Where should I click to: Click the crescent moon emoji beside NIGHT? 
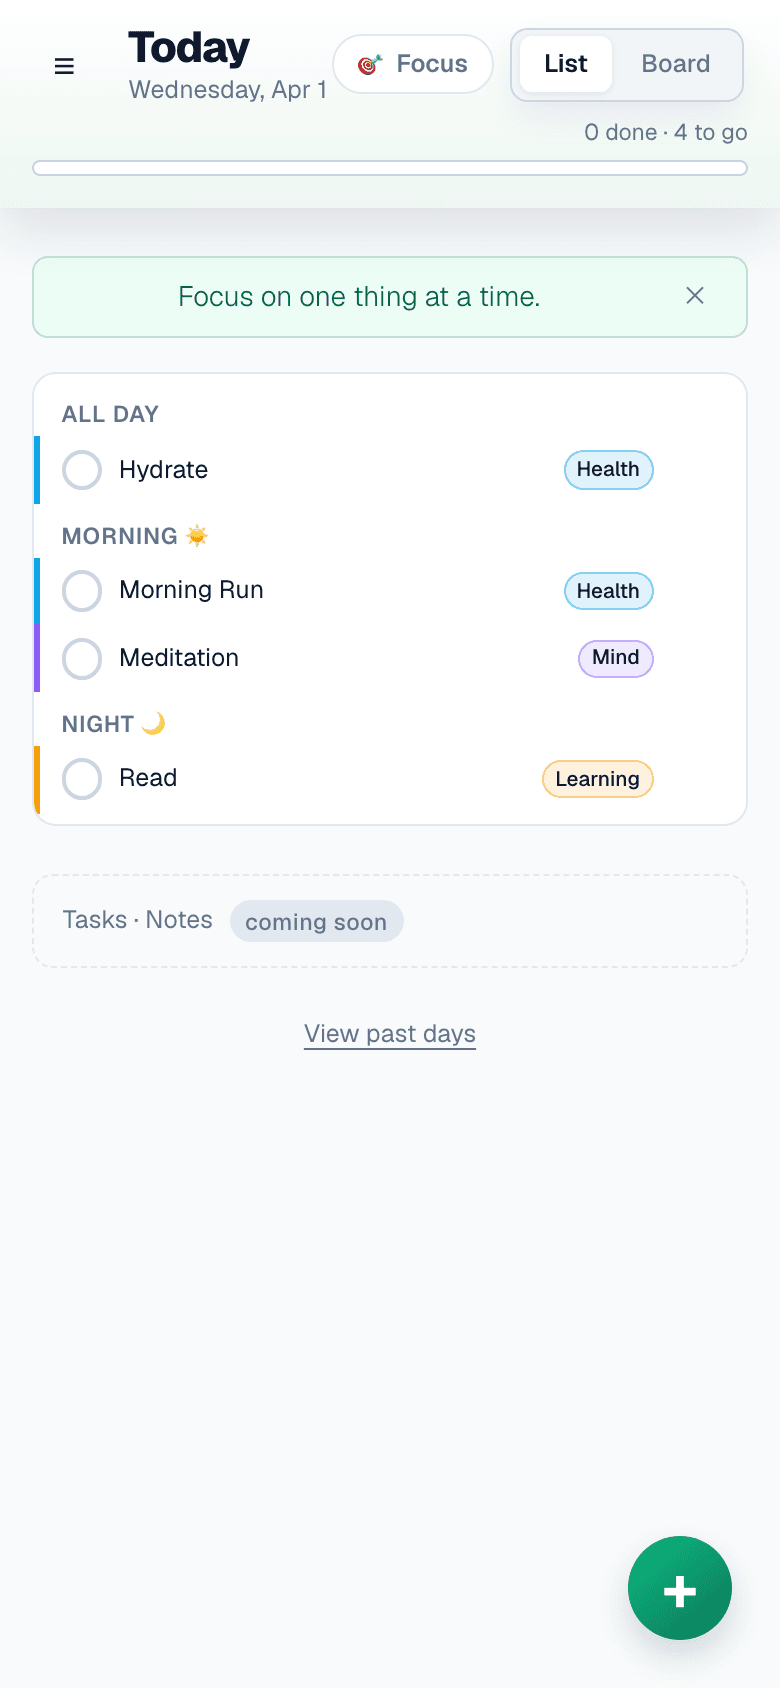tap(153, 722)
